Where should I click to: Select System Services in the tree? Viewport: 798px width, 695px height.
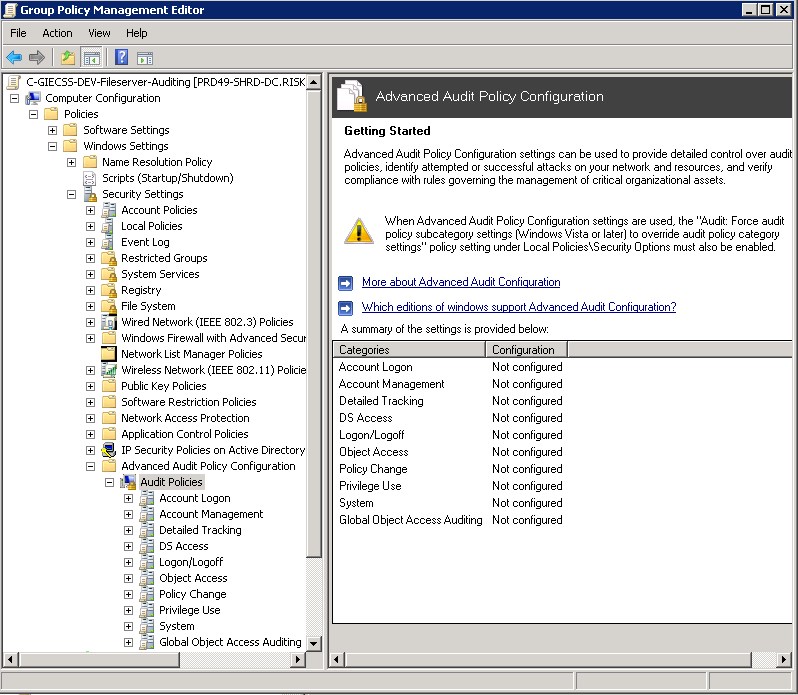(160, 274)
